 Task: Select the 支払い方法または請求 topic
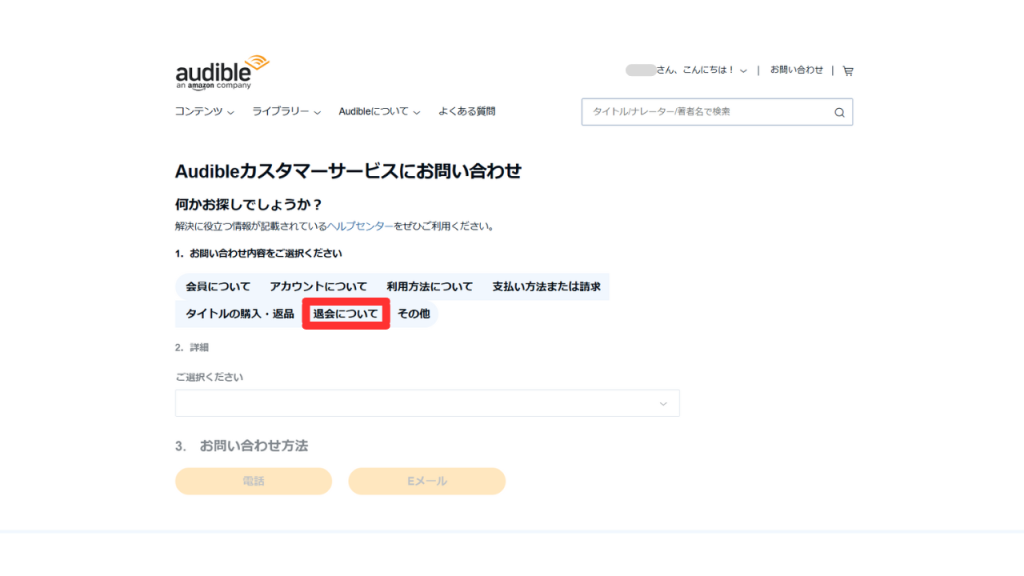[x=546, y=287]
